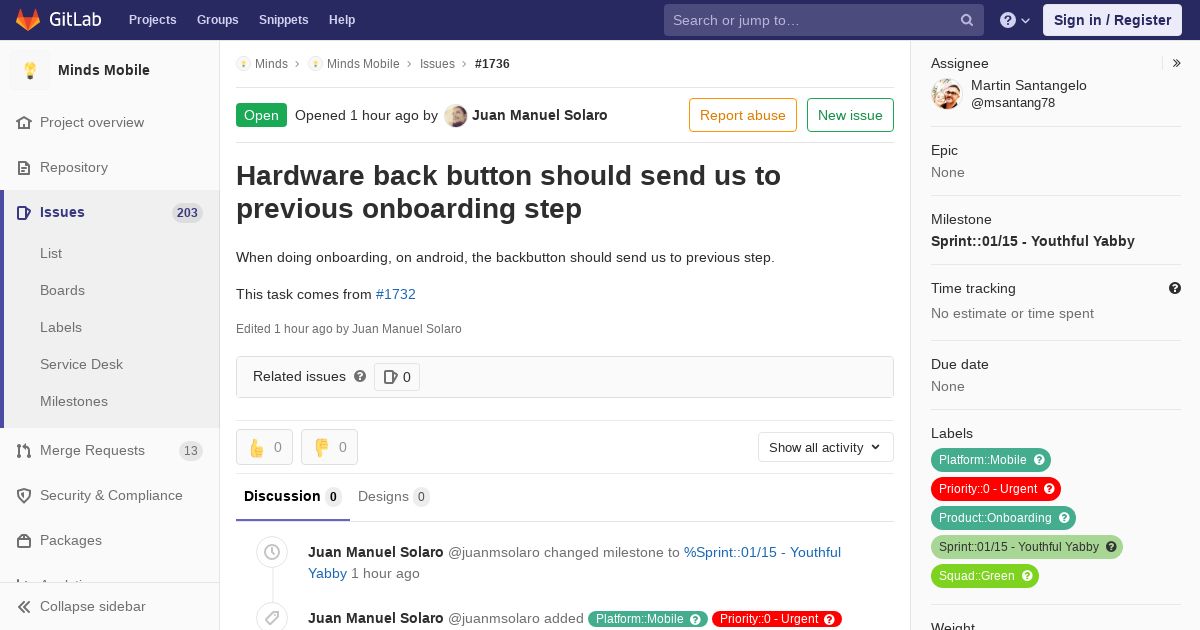Image resolution: width=1200 pixels, height=630 pixels.
Task: Open Issues List in the sidebar
Action: tap(51, 253)
